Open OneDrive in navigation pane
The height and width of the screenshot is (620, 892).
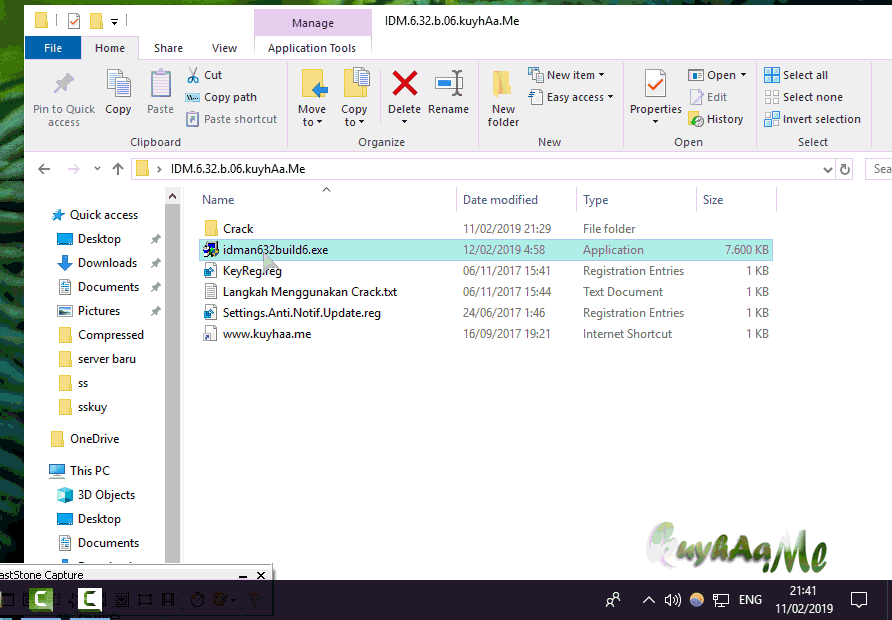(85, 439)
